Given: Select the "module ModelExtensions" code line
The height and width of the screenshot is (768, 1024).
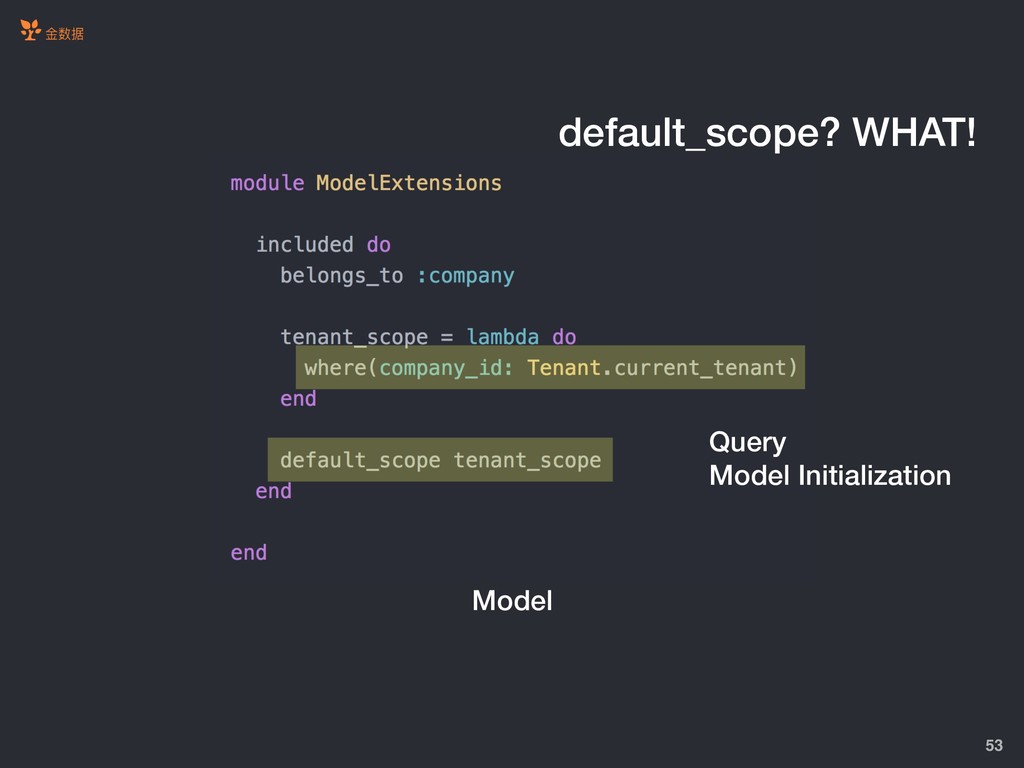Looking at the screenshot, I should point(366,183).
